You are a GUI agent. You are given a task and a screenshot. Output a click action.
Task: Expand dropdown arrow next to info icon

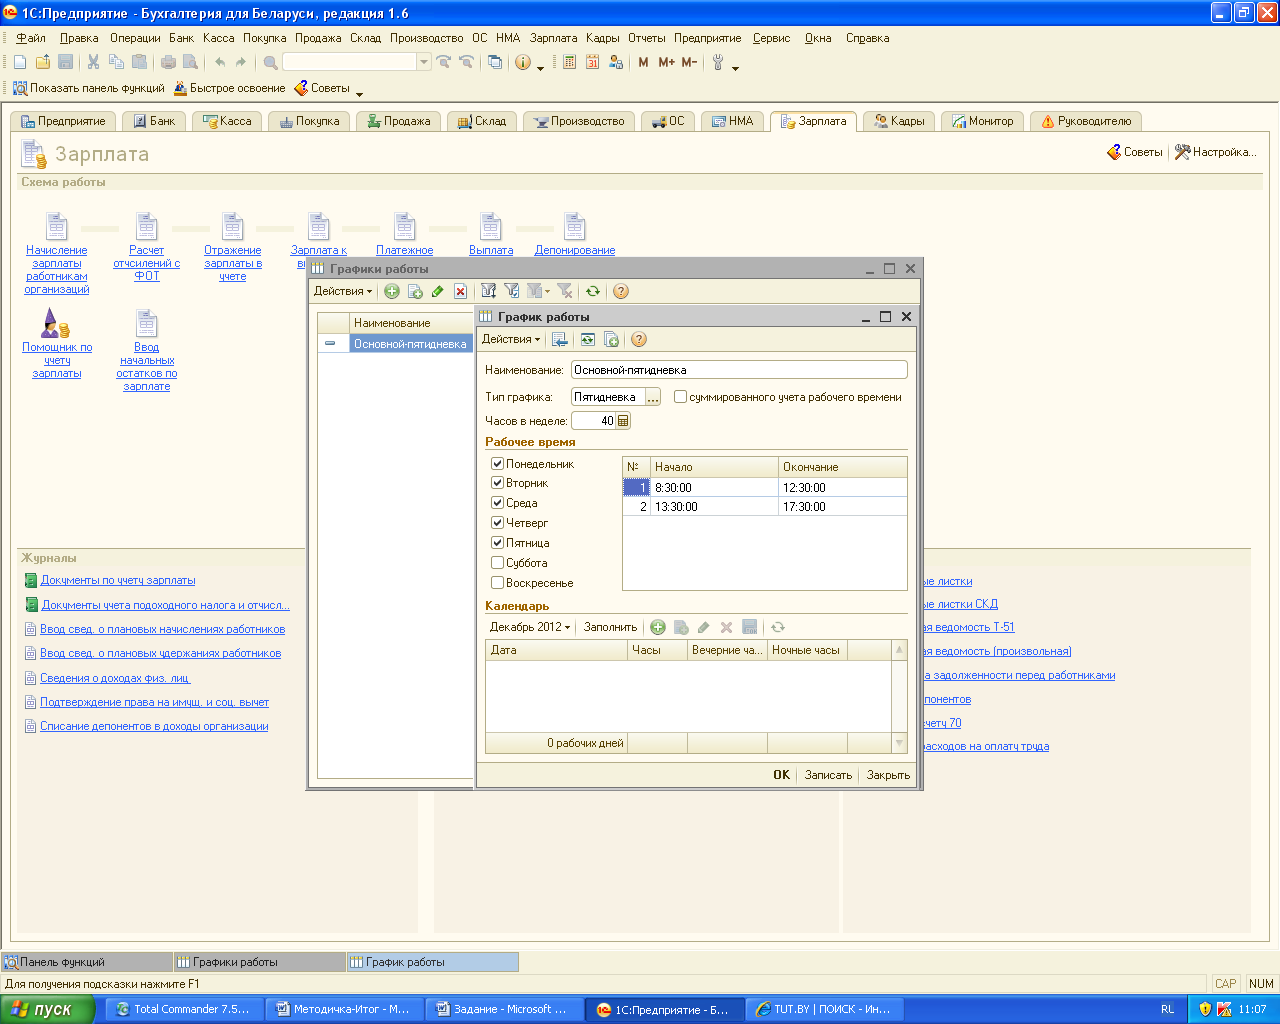[x=540, y=67]
